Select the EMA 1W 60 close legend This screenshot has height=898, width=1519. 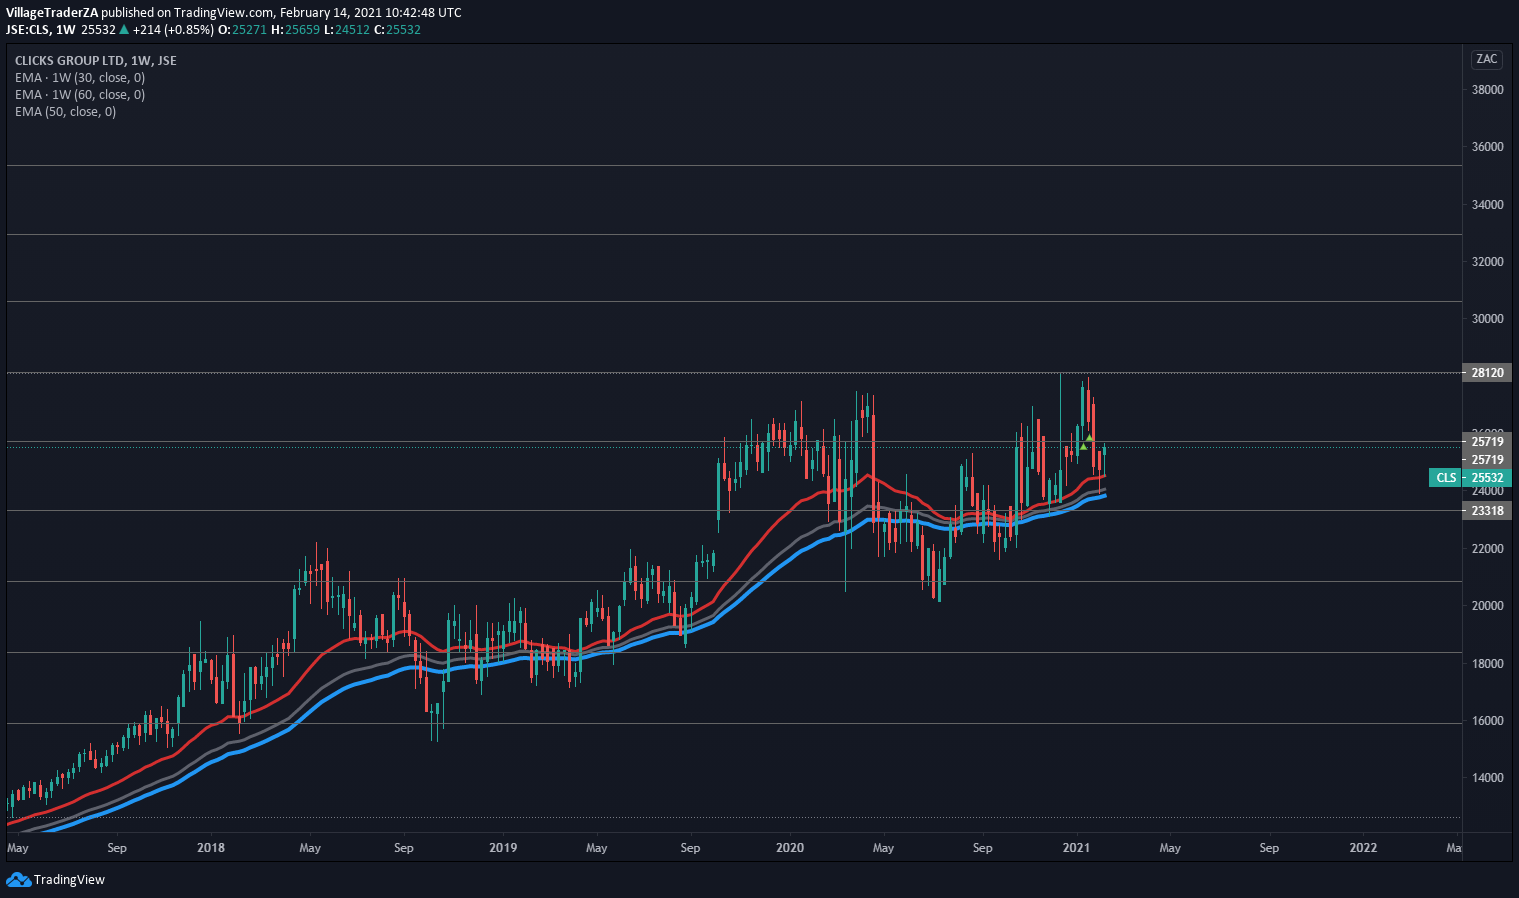pos(80,95)
